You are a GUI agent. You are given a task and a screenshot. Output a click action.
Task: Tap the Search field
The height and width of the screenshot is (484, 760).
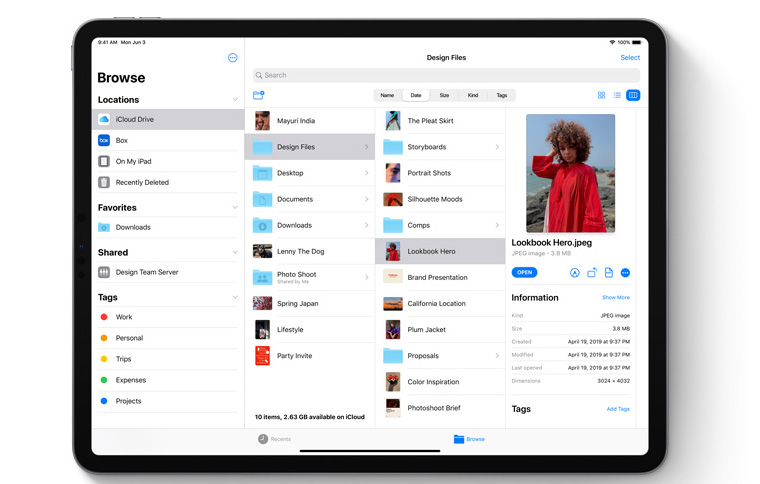[446, 75]
